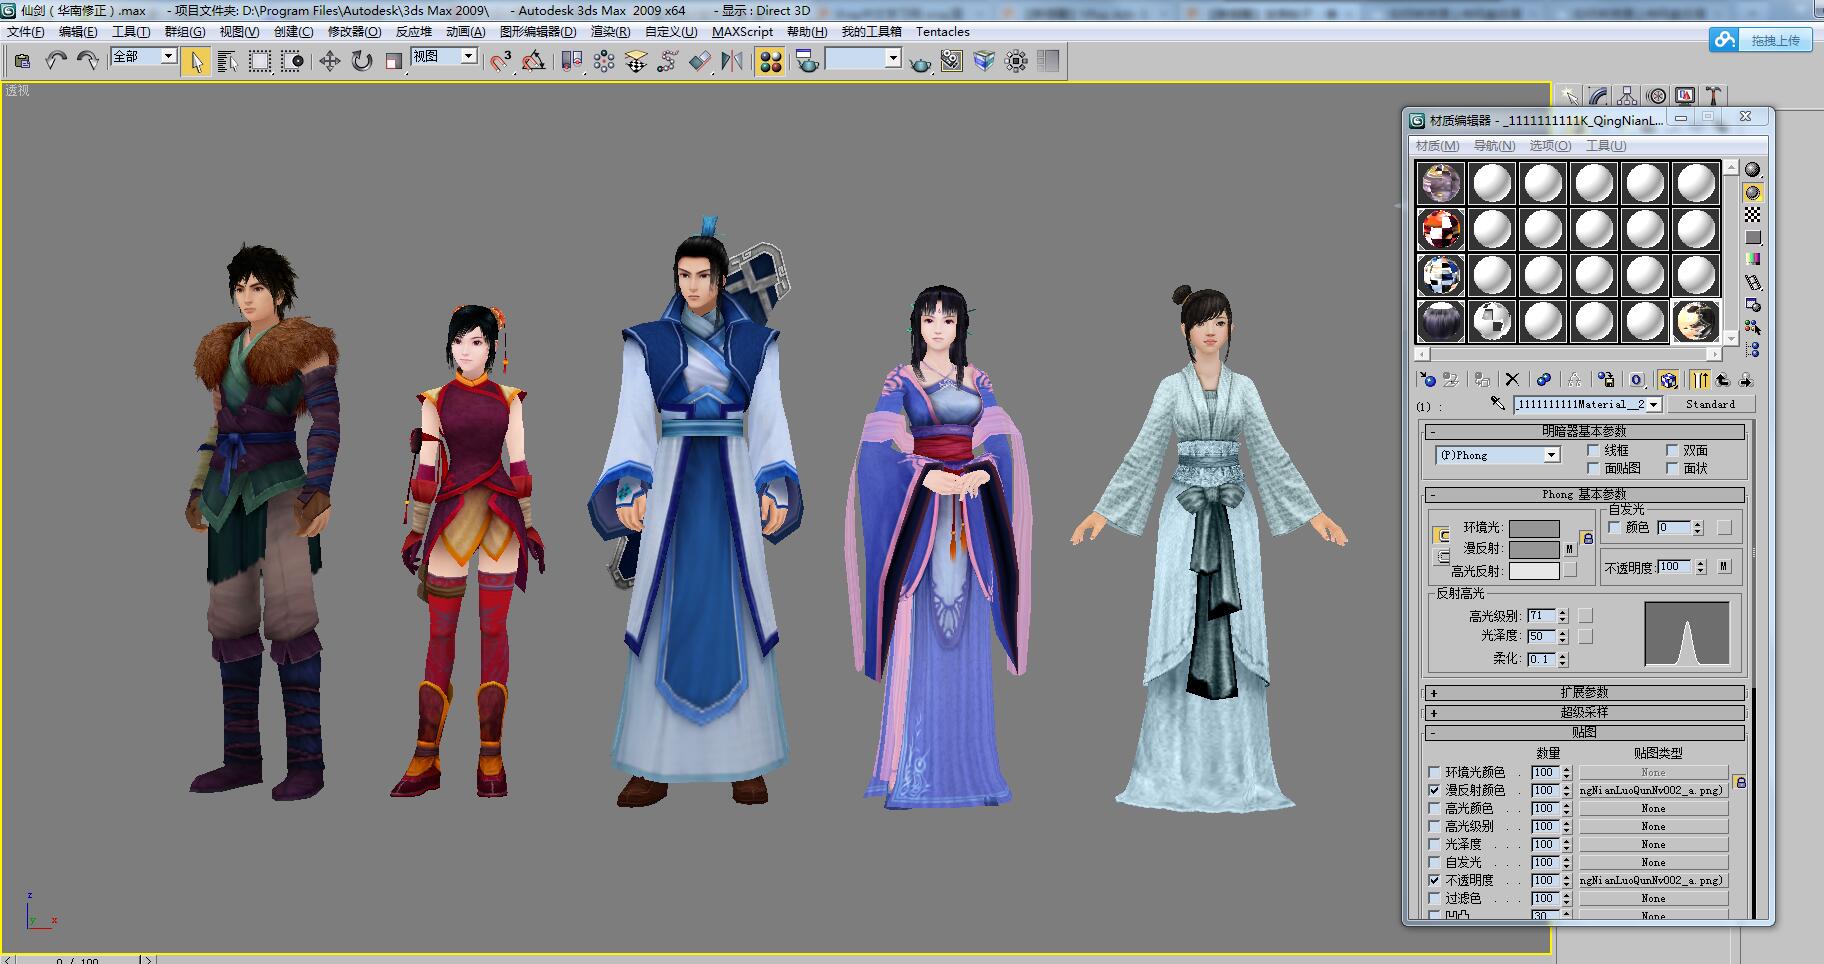
Task: Click the 环境光 color swatch
Action: click(1534, 528)
